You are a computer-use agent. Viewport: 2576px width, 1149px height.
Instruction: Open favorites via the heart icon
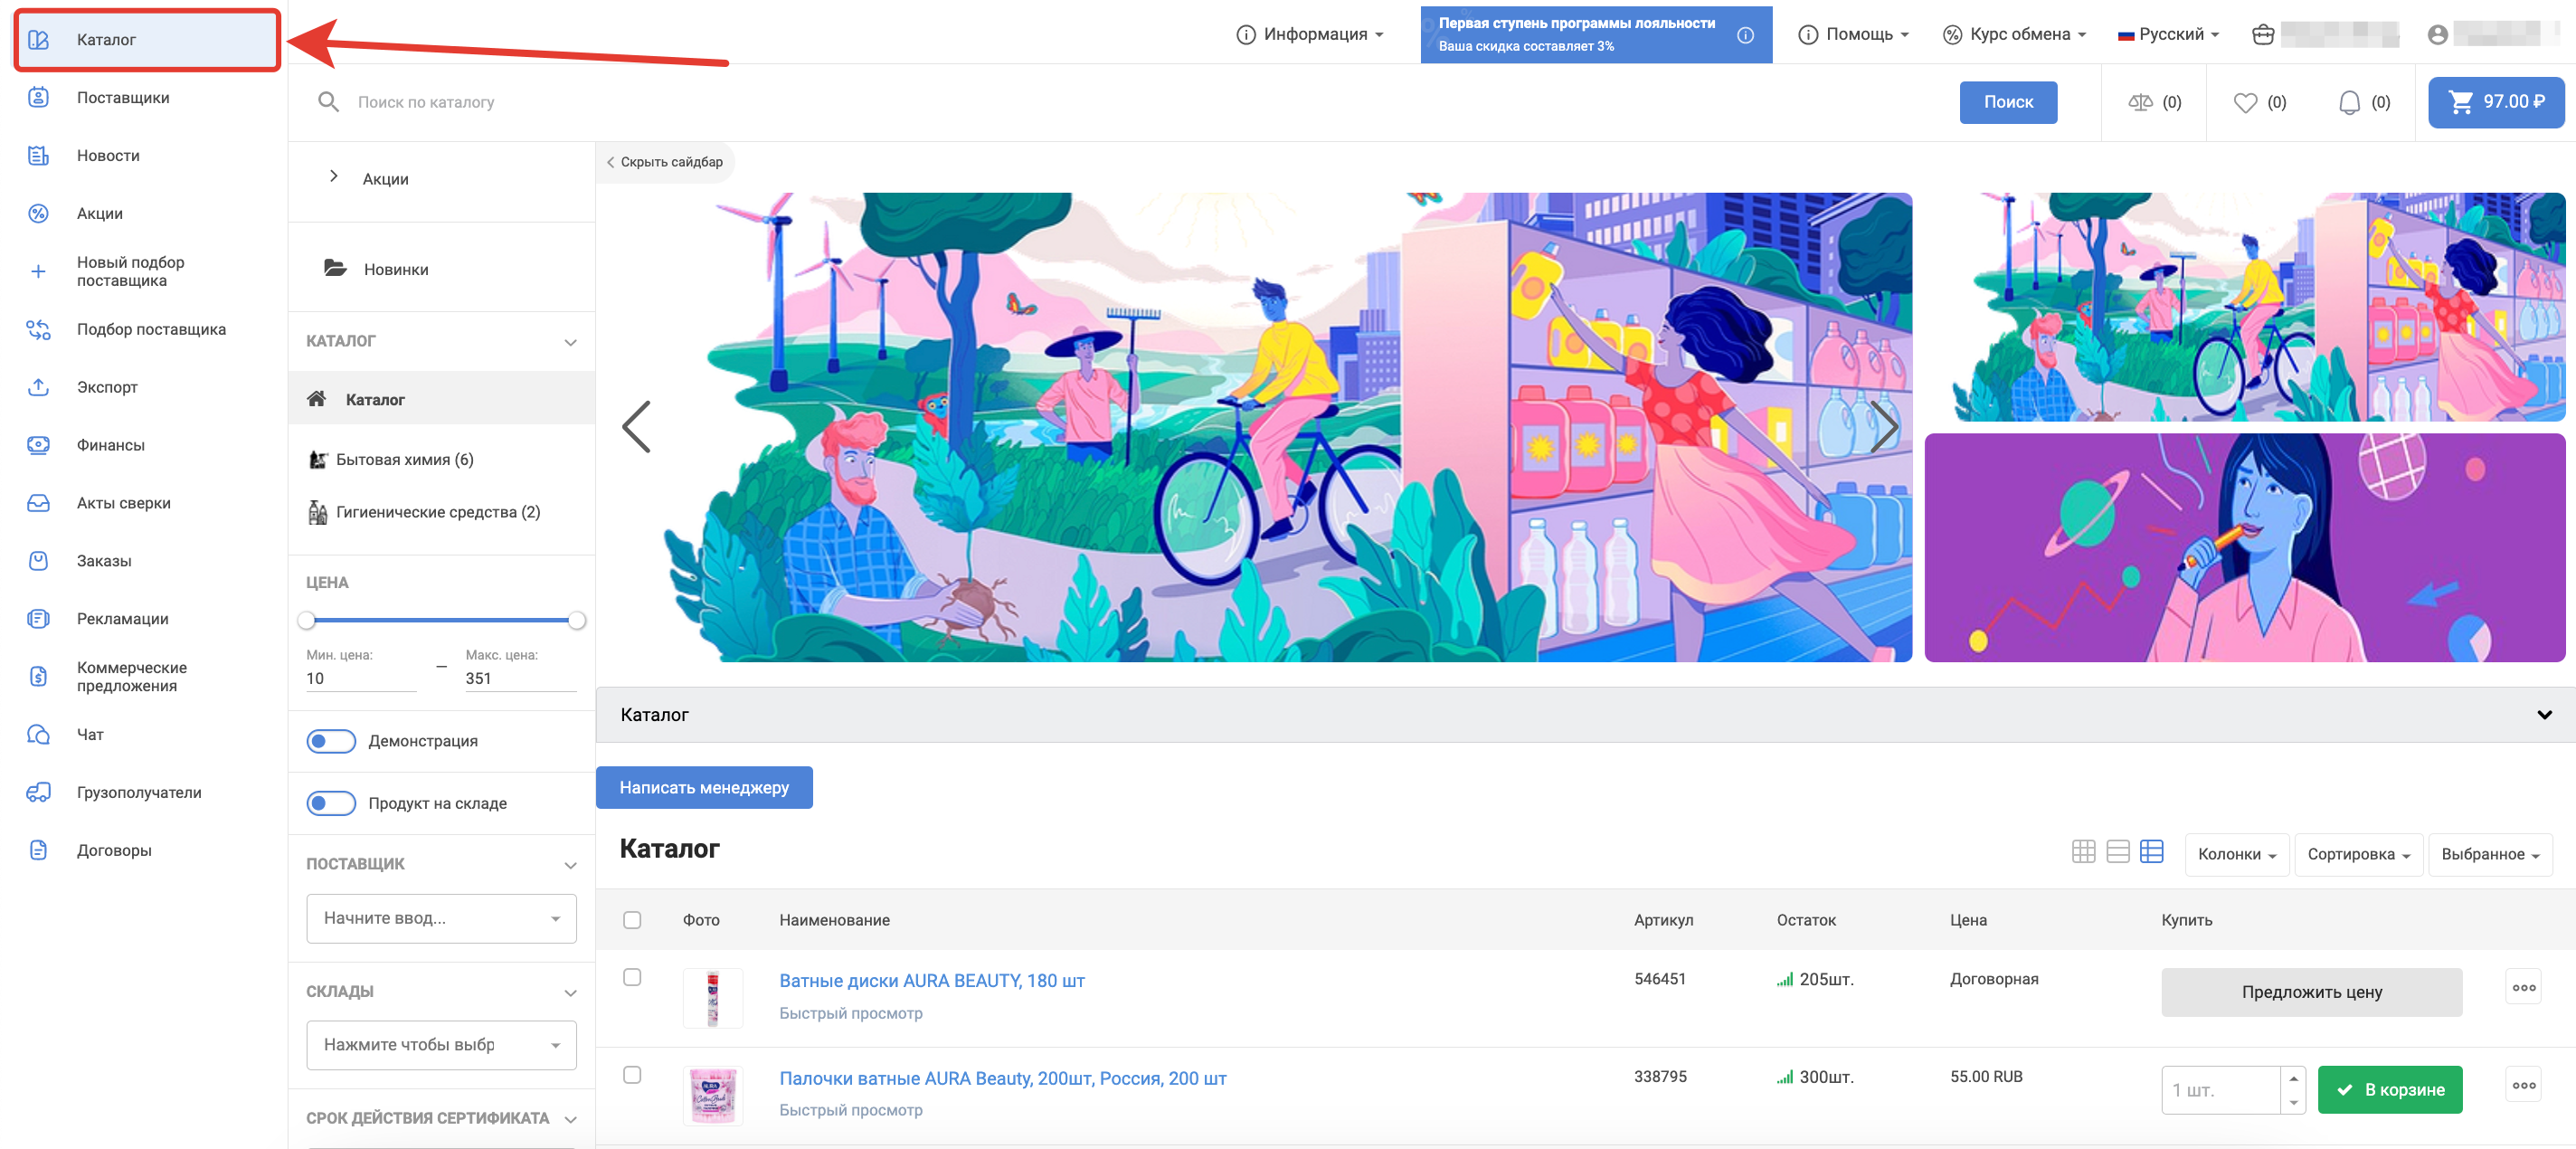tap(2245, 102)
